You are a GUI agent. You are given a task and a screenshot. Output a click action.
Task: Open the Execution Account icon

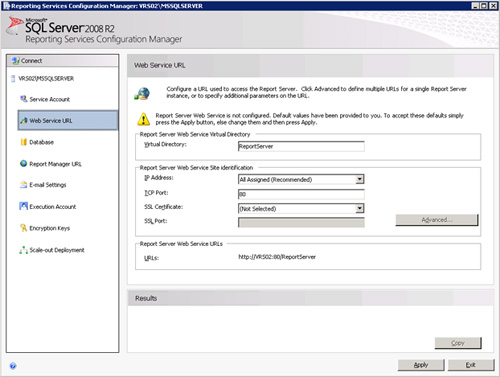click(x=23, y=206)
